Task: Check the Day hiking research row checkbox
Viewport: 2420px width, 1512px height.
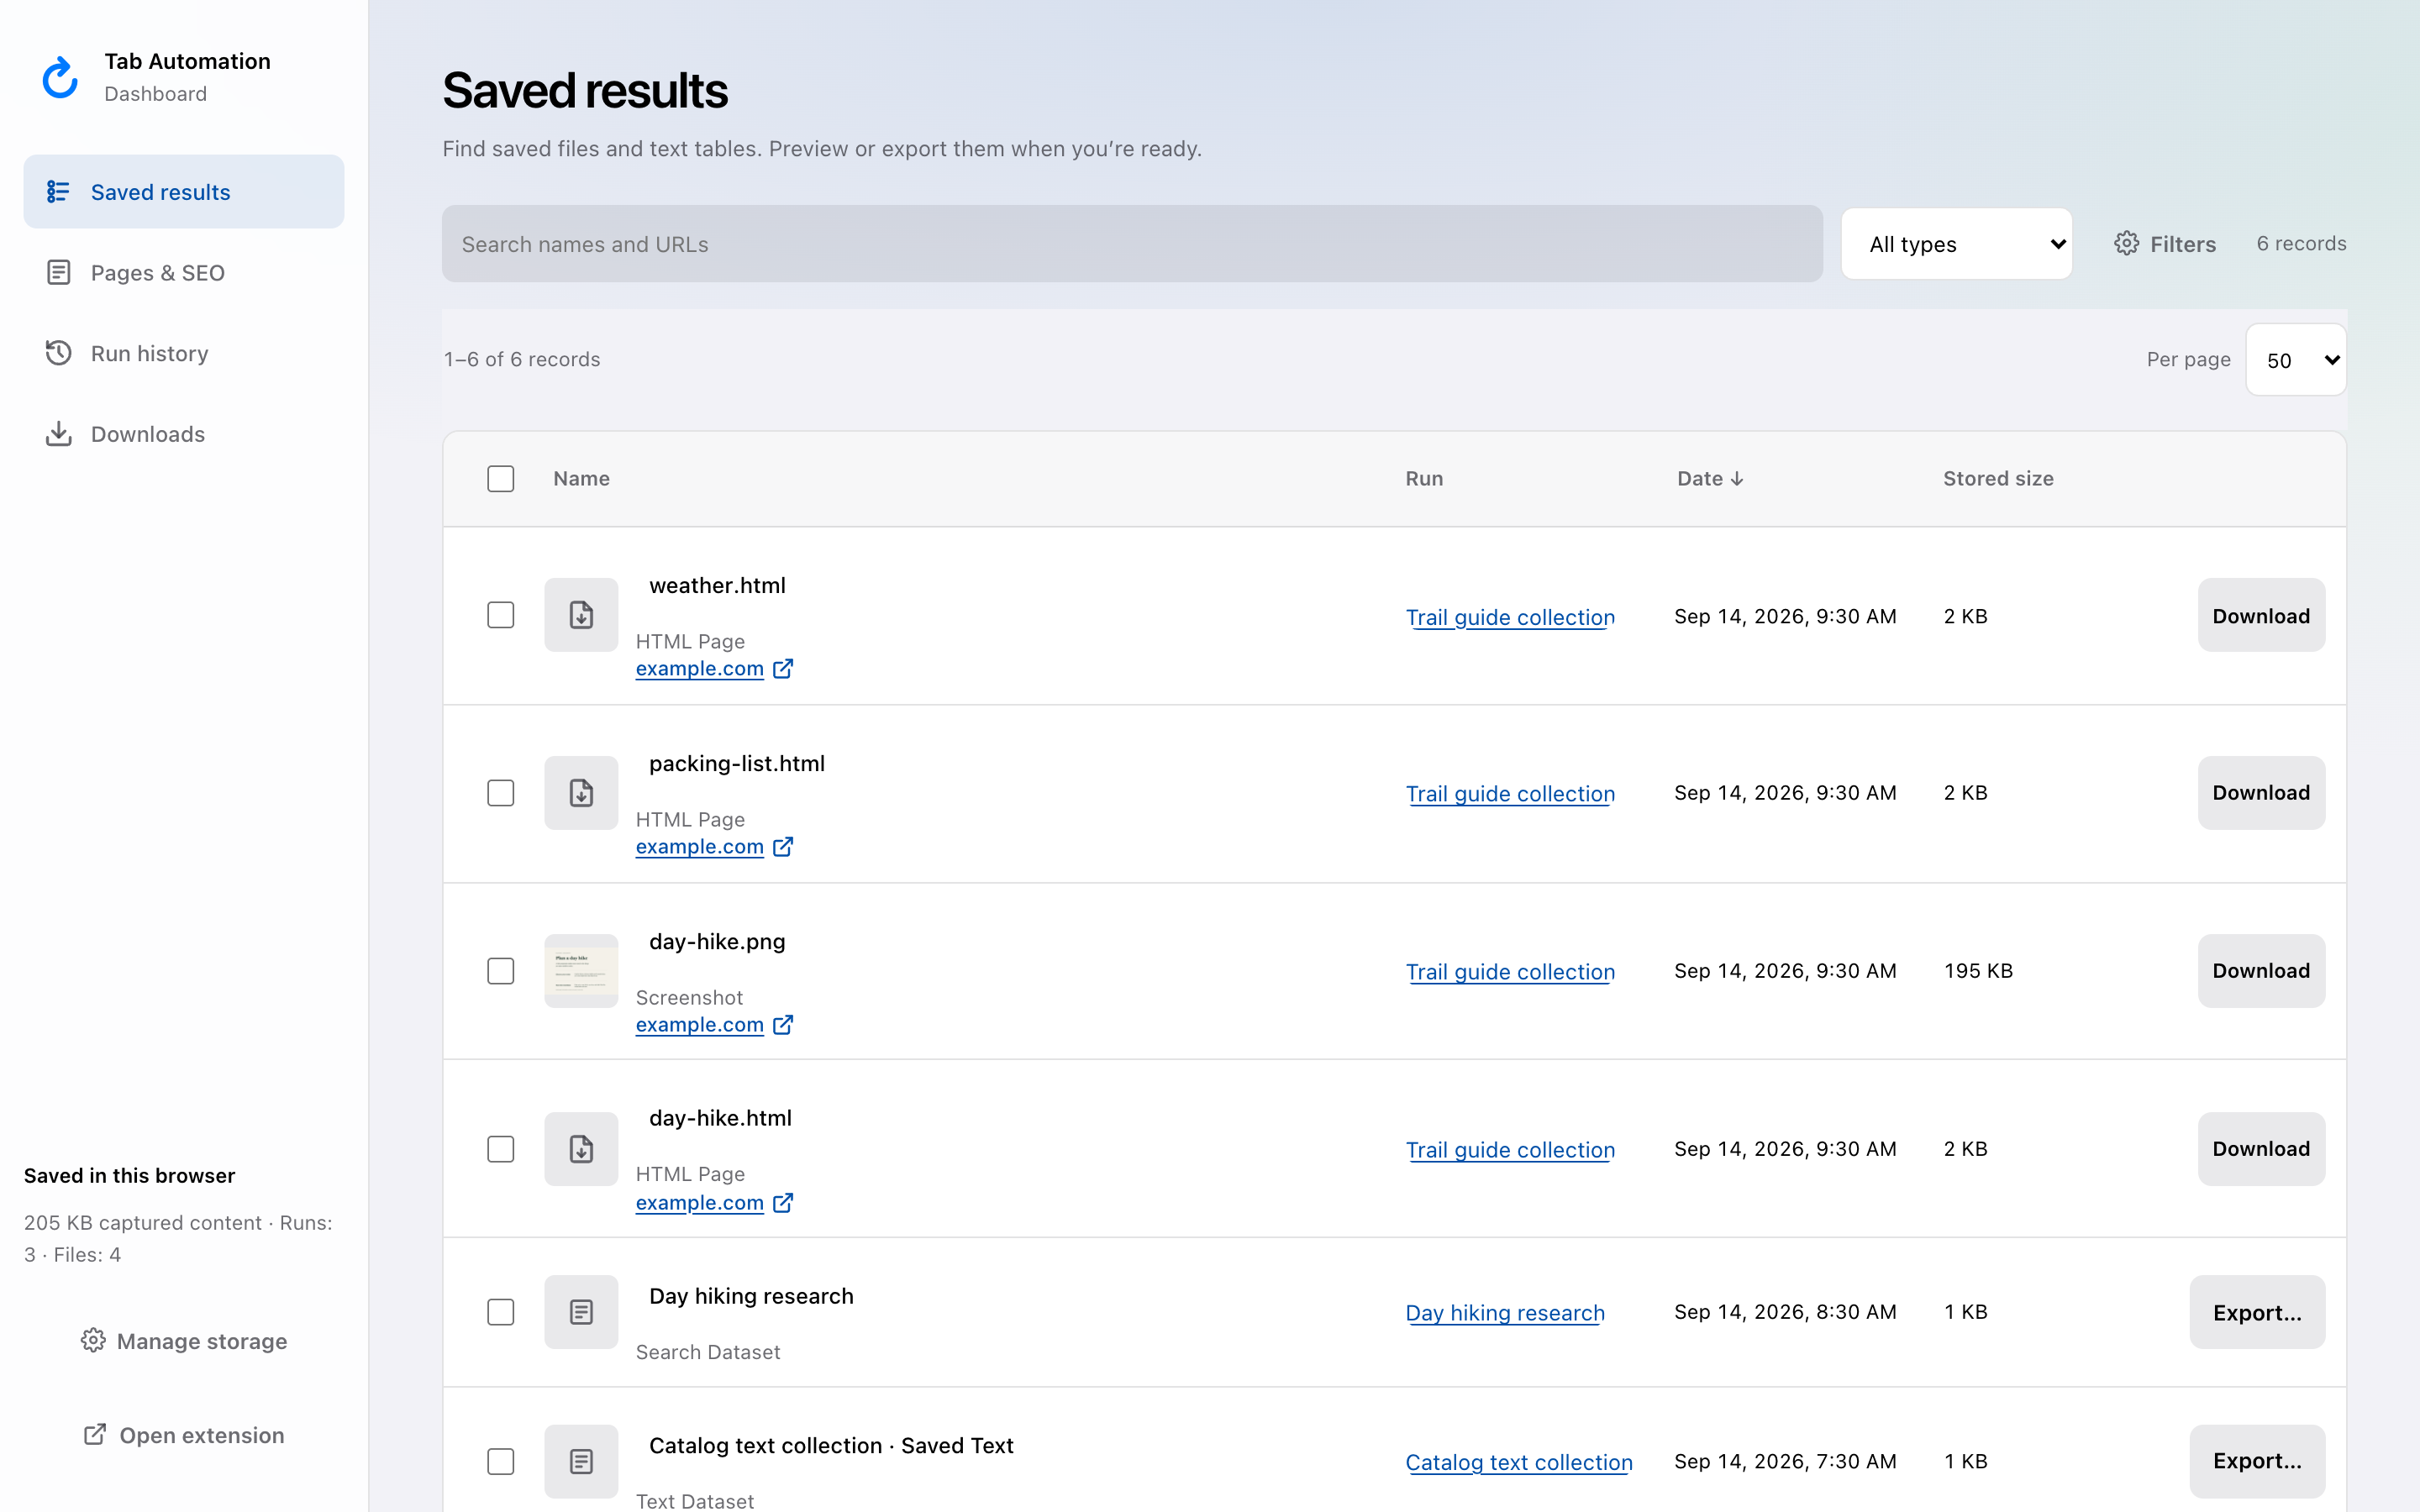Action: click(501, 1312)
